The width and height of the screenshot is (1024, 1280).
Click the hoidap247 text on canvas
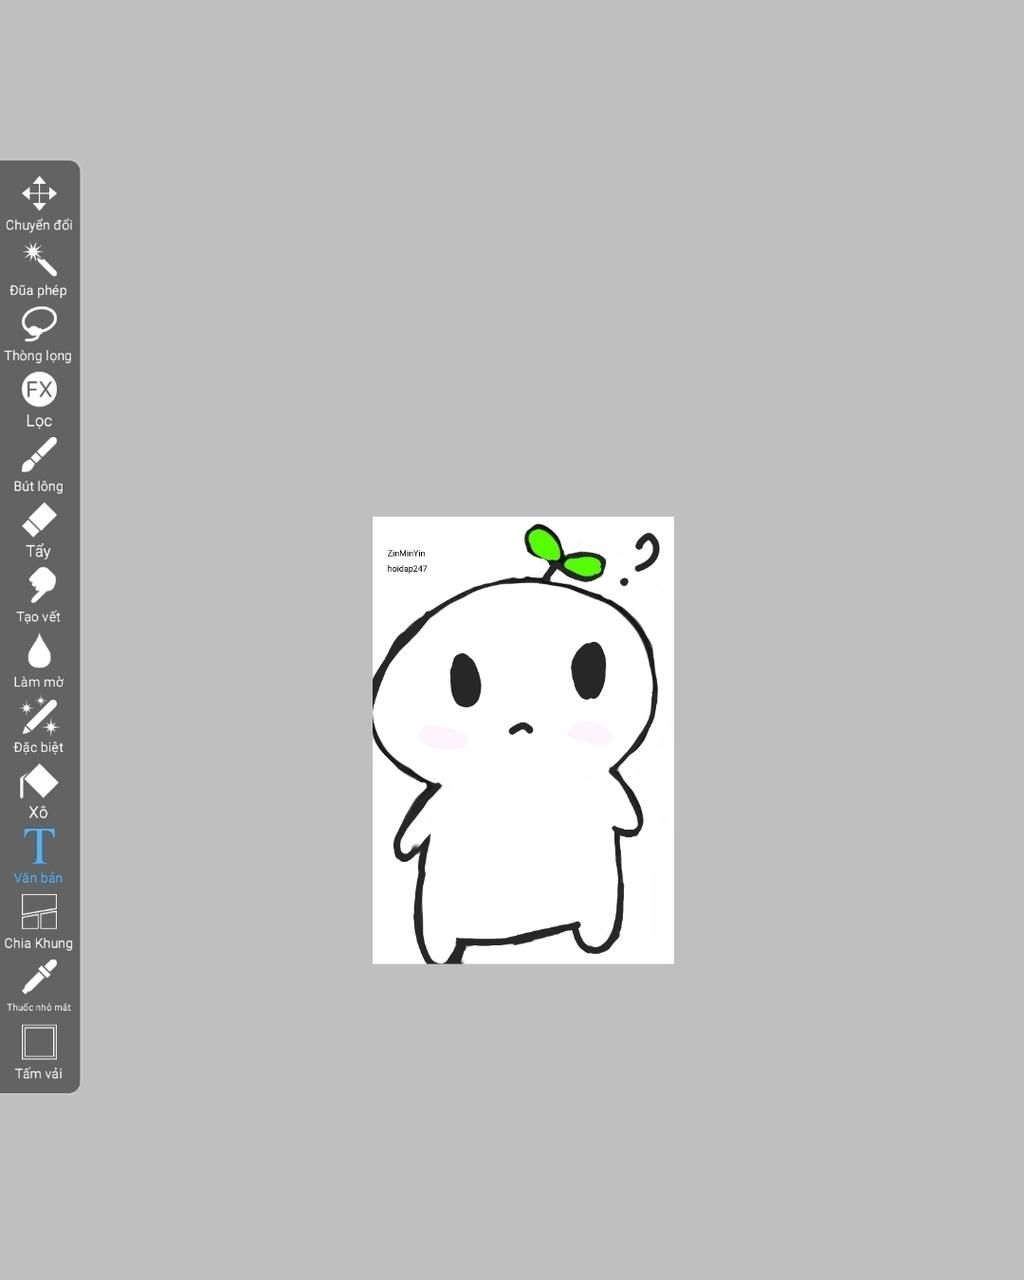click(407, 569)
